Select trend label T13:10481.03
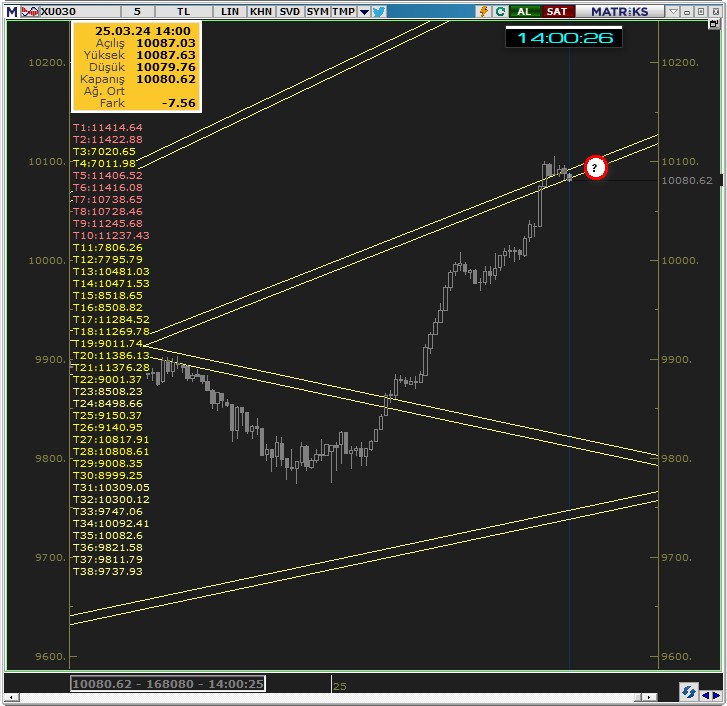Image resolution: width=727 pixels, height=706 pixels. click(x=111, y=272)
